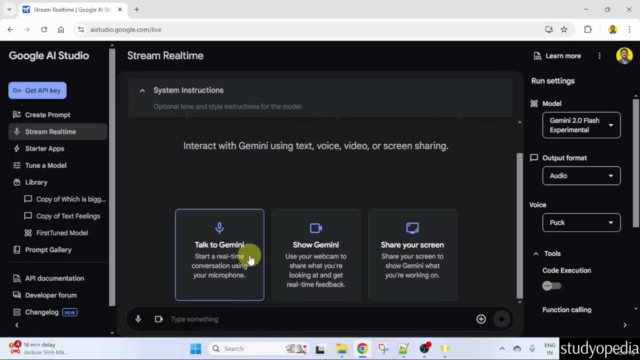The image size is (640, 360).
Task: Toggle the Code Execution switch
Action: point(551,286)
